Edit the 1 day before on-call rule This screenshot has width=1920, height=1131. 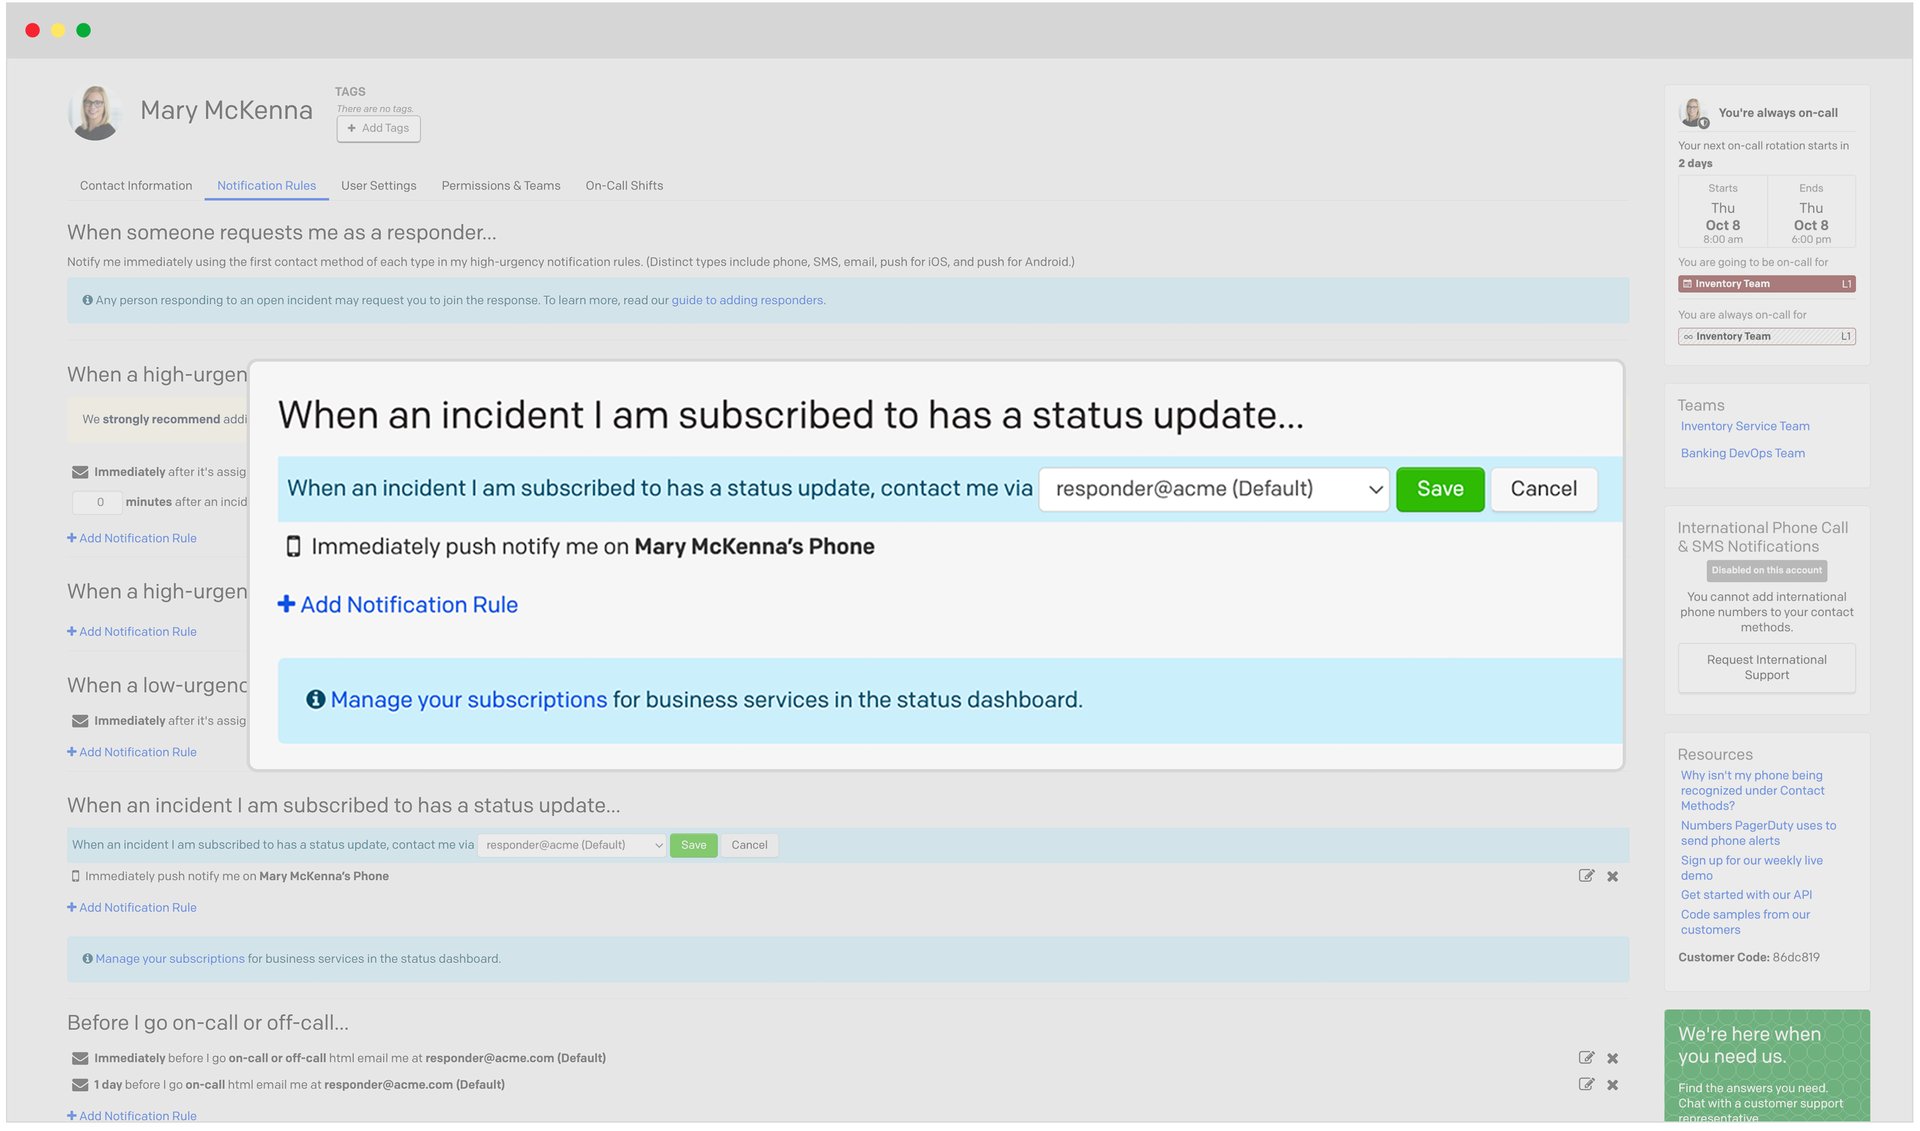[1586, 1085]
